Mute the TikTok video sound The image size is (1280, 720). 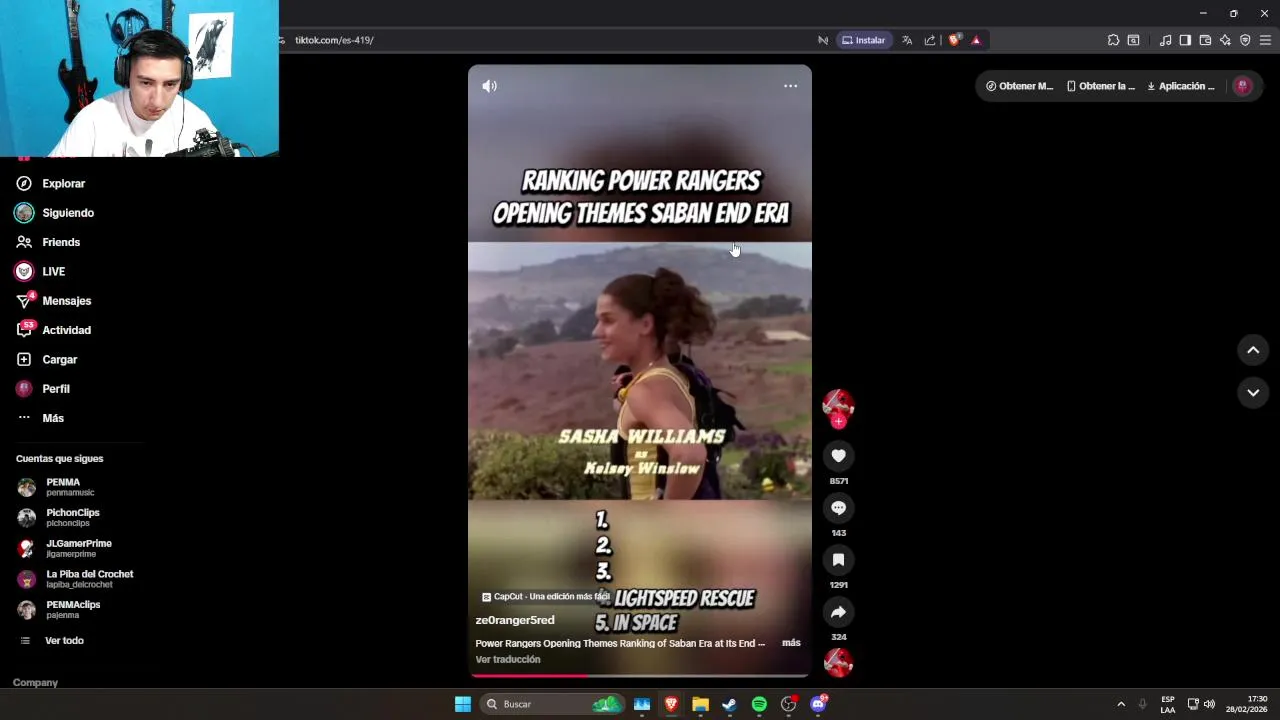coord(489,86)
